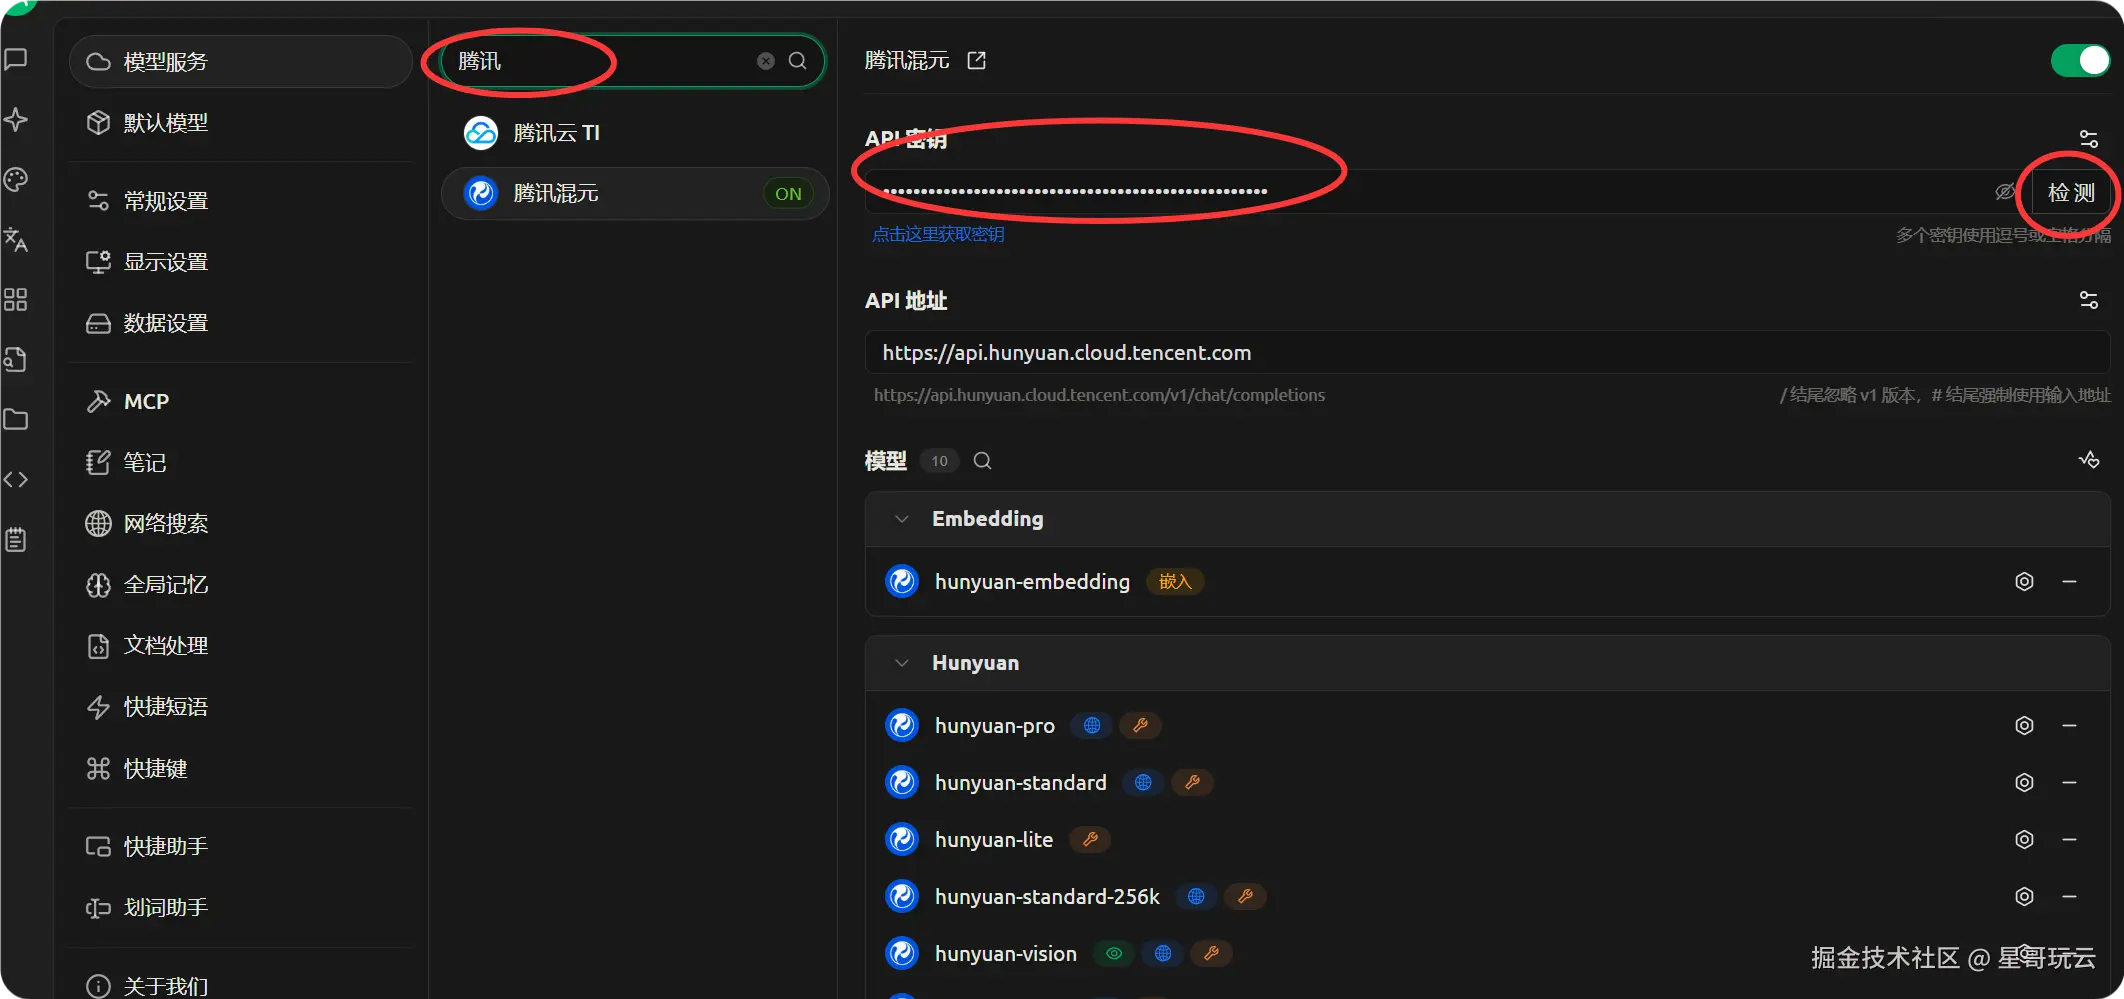
Task: Click the magnifier icon in the provider search box
Action: 798,61
